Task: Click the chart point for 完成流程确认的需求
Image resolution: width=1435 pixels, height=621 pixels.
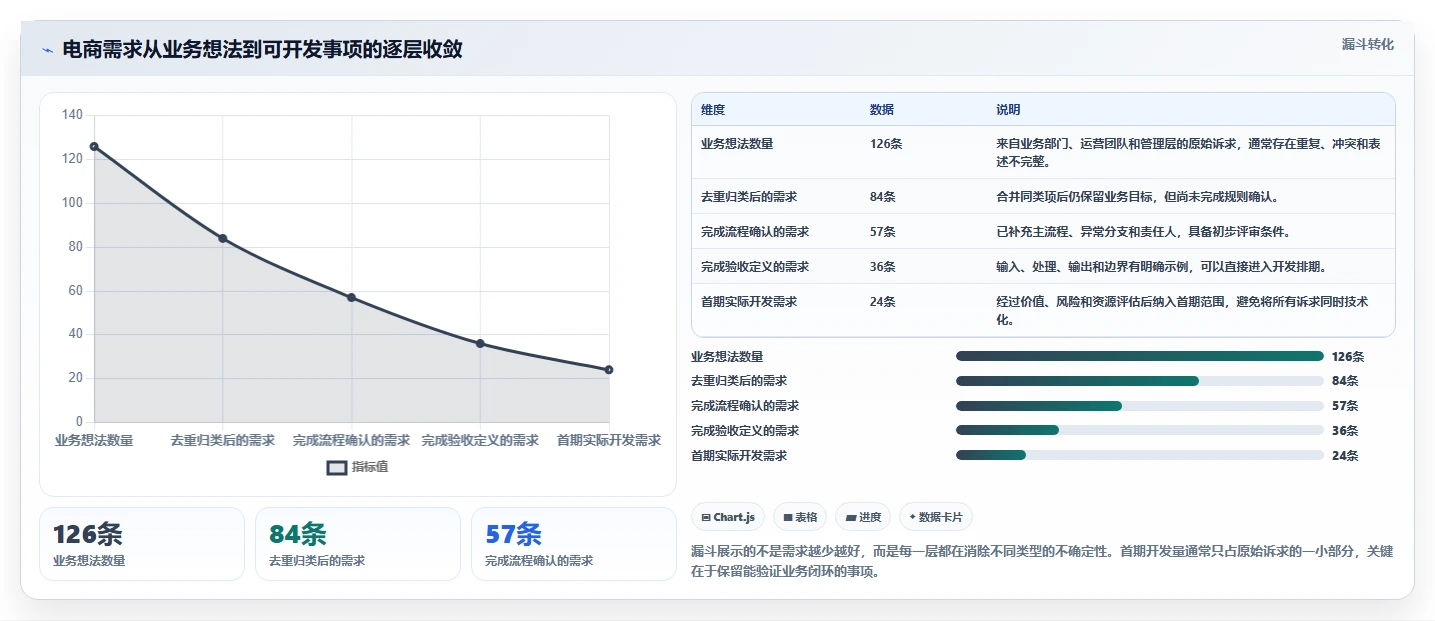Action: (x=351, y=297)
